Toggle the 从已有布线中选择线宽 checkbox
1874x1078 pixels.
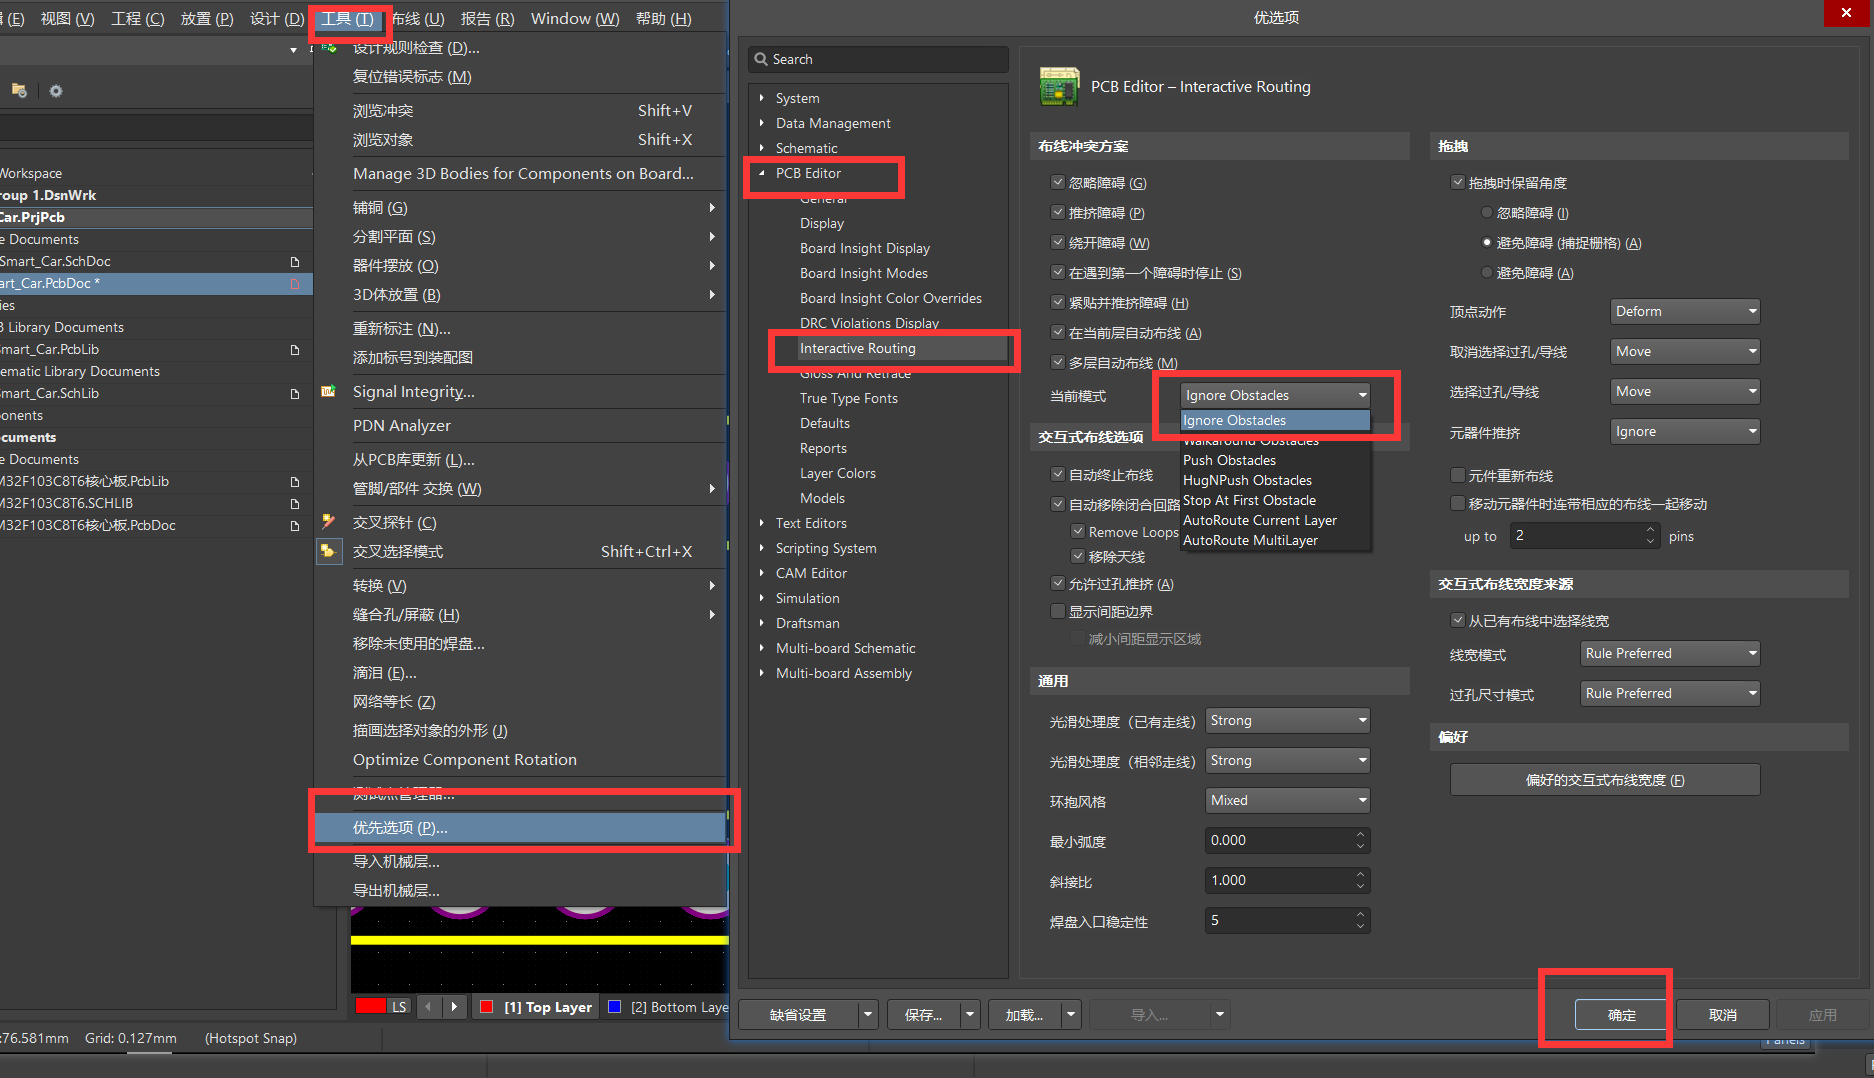pos(1458,620)
